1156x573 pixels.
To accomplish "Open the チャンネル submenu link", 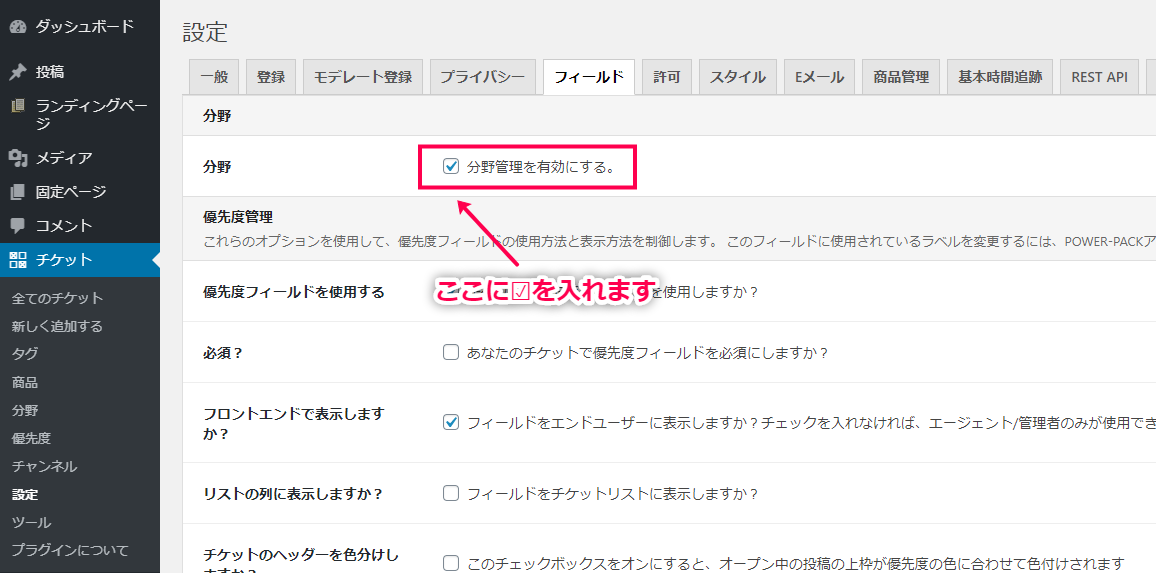I will 45,466.
